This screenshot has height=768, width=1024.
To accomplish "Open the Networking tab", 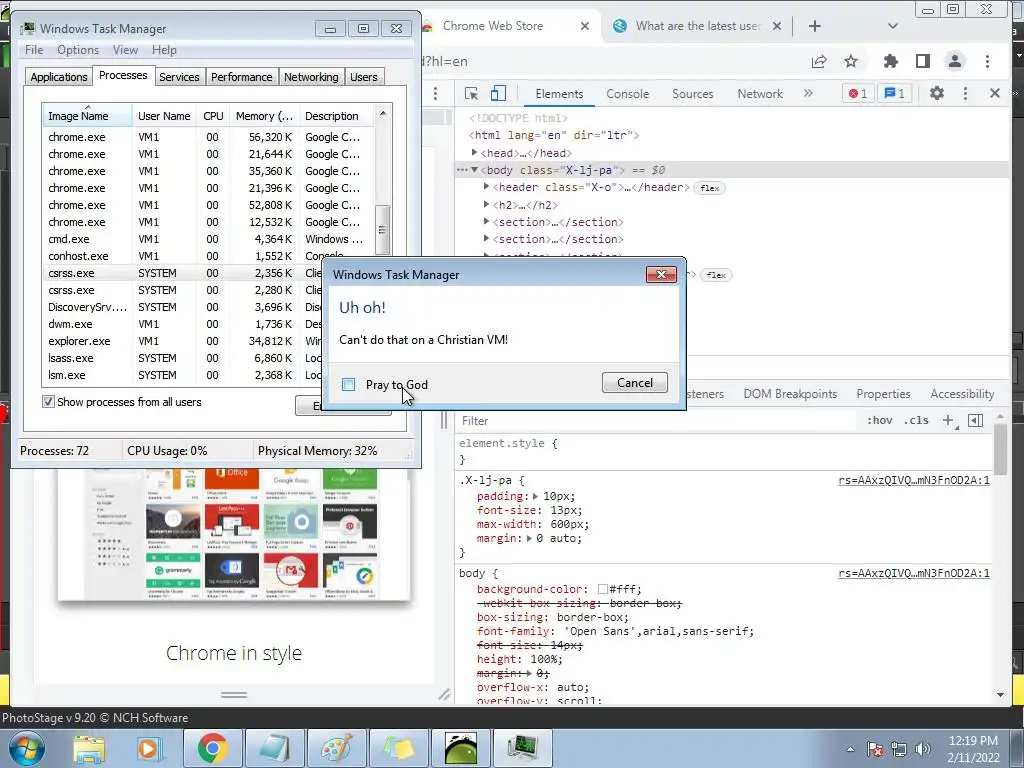I will coord(311,77).
